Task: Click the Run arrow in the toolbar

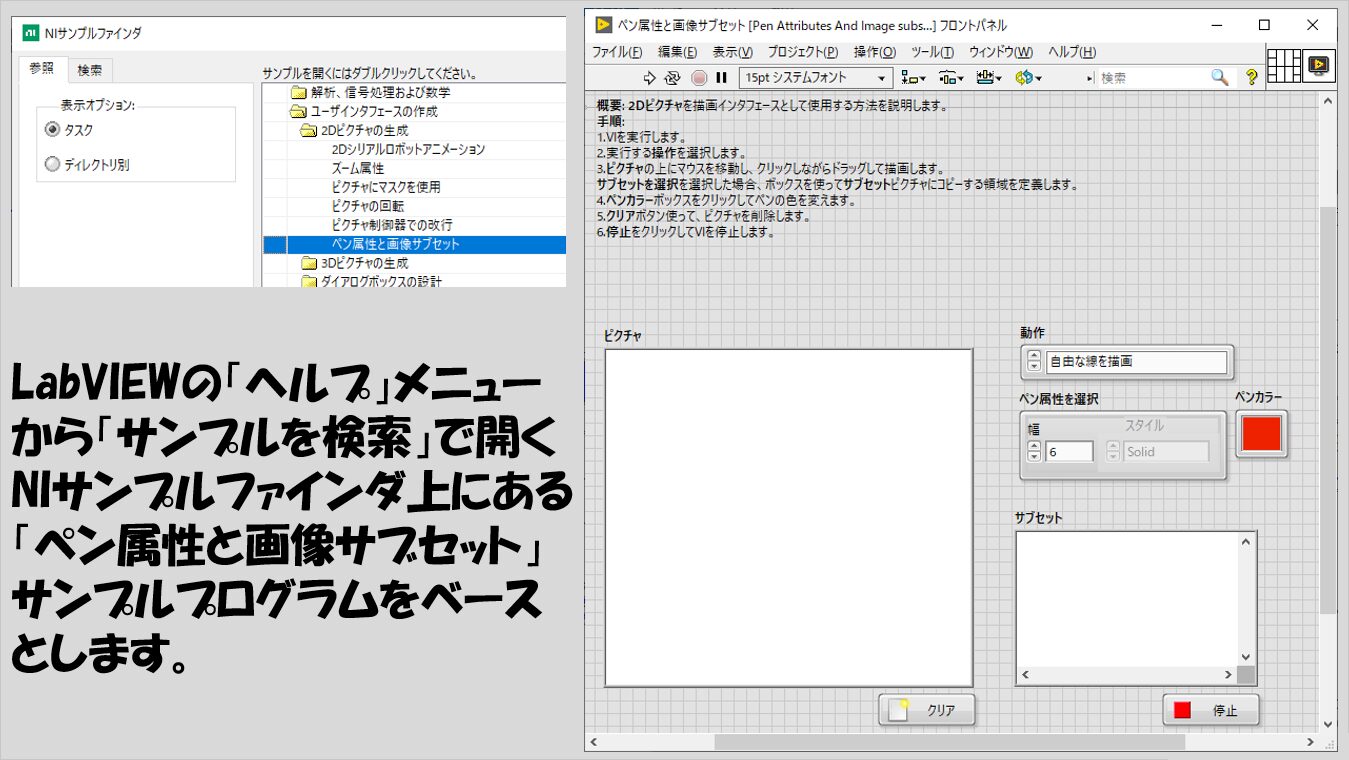Action: coord(649,78)
